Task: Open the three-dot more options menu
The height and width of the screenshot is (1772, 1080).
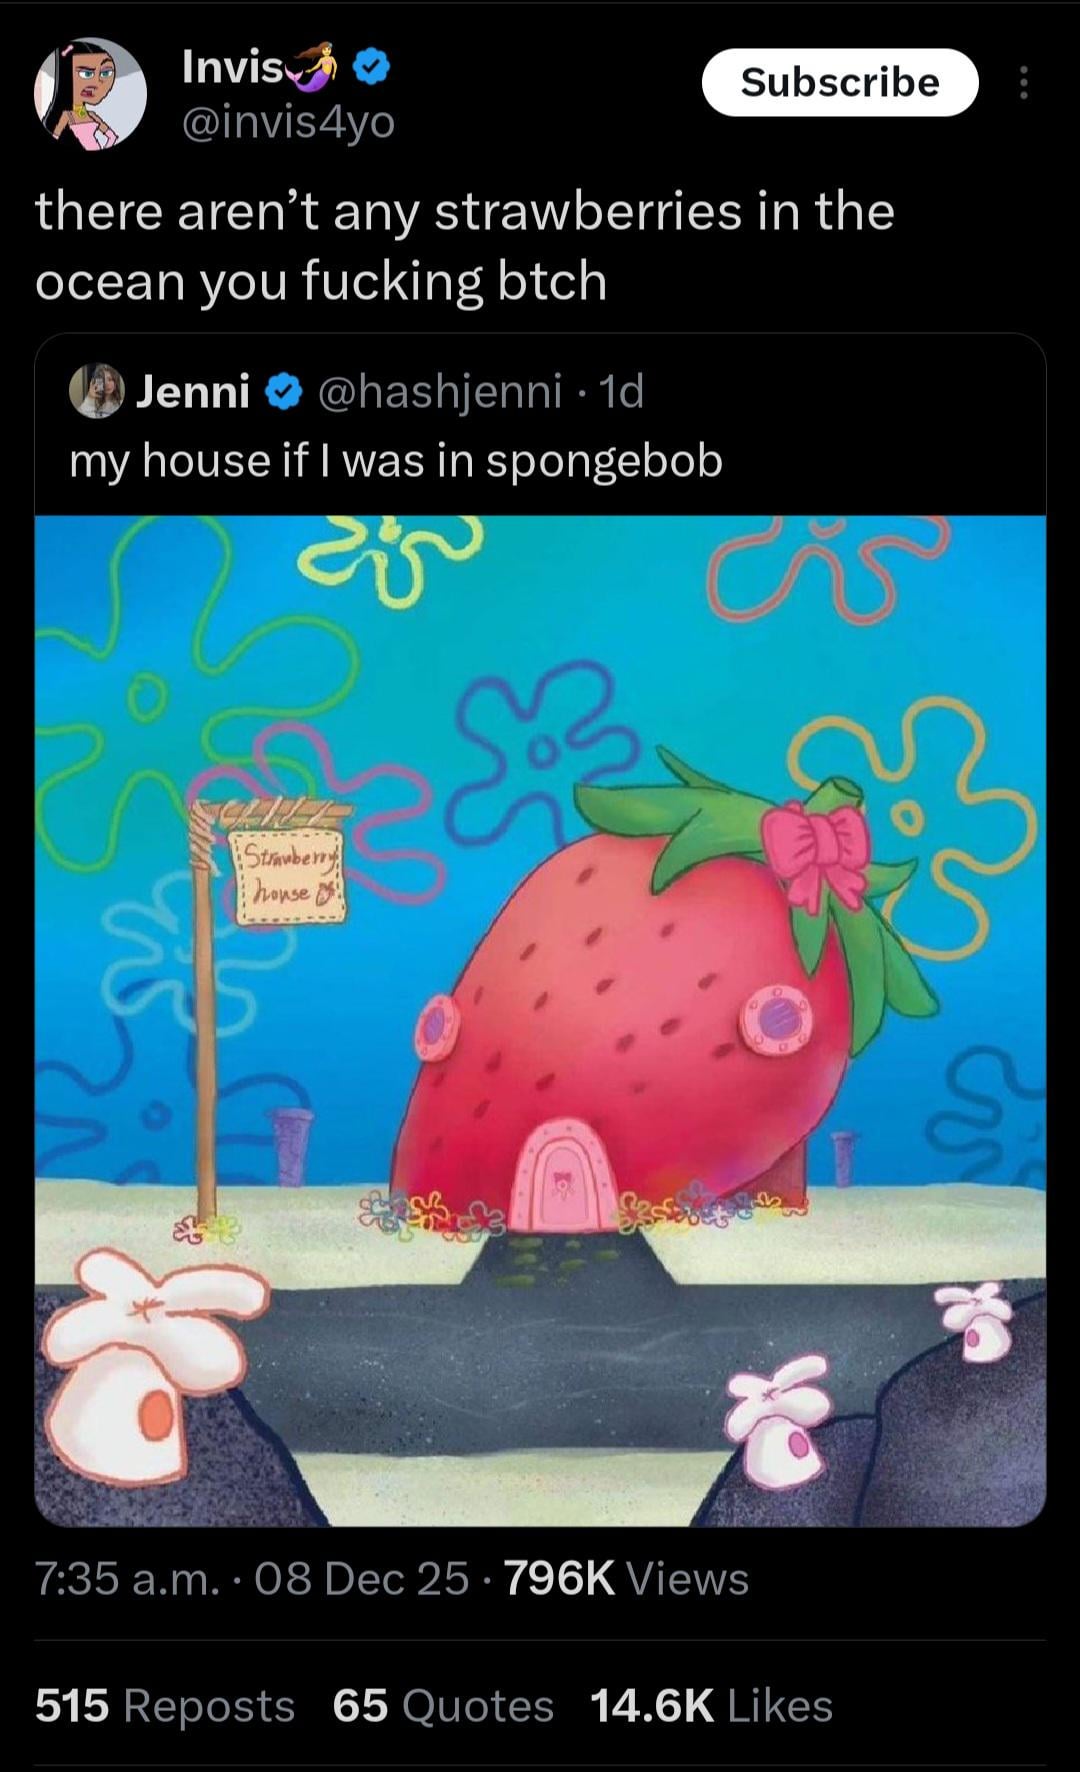Action: [x=1022, y=83]
